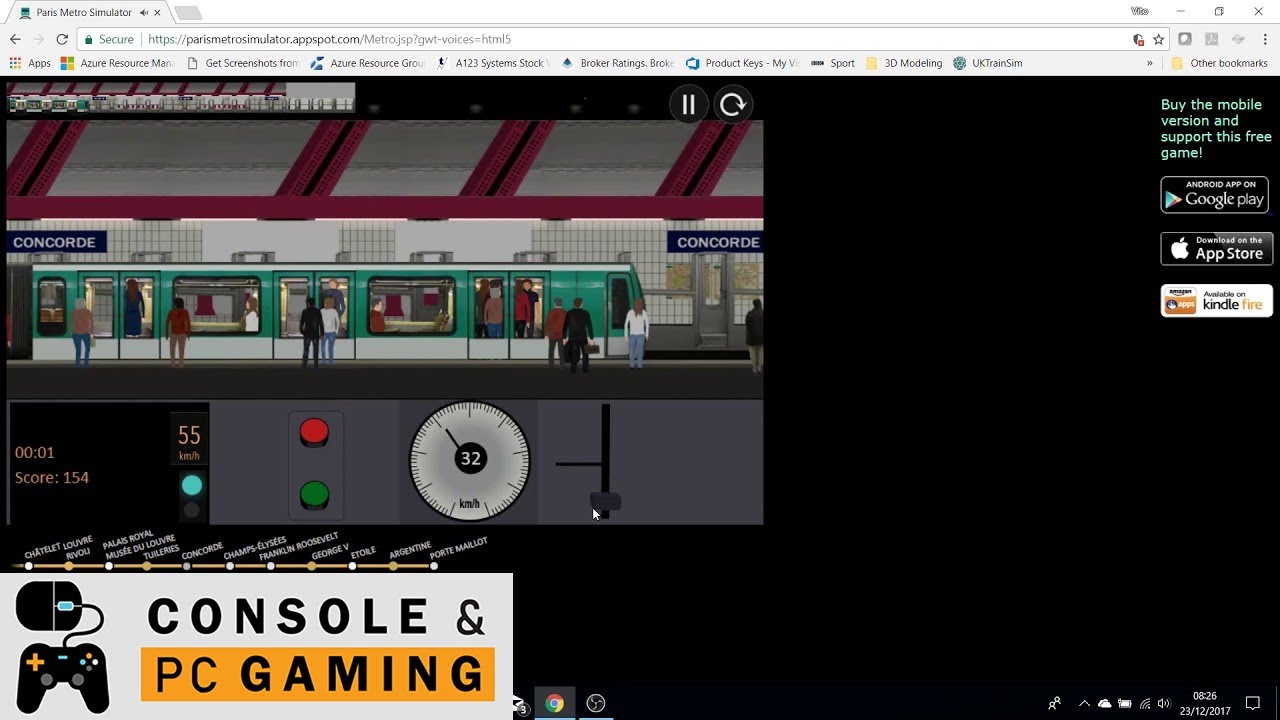Show hidden system tray icons

[x=1084, y=703]
